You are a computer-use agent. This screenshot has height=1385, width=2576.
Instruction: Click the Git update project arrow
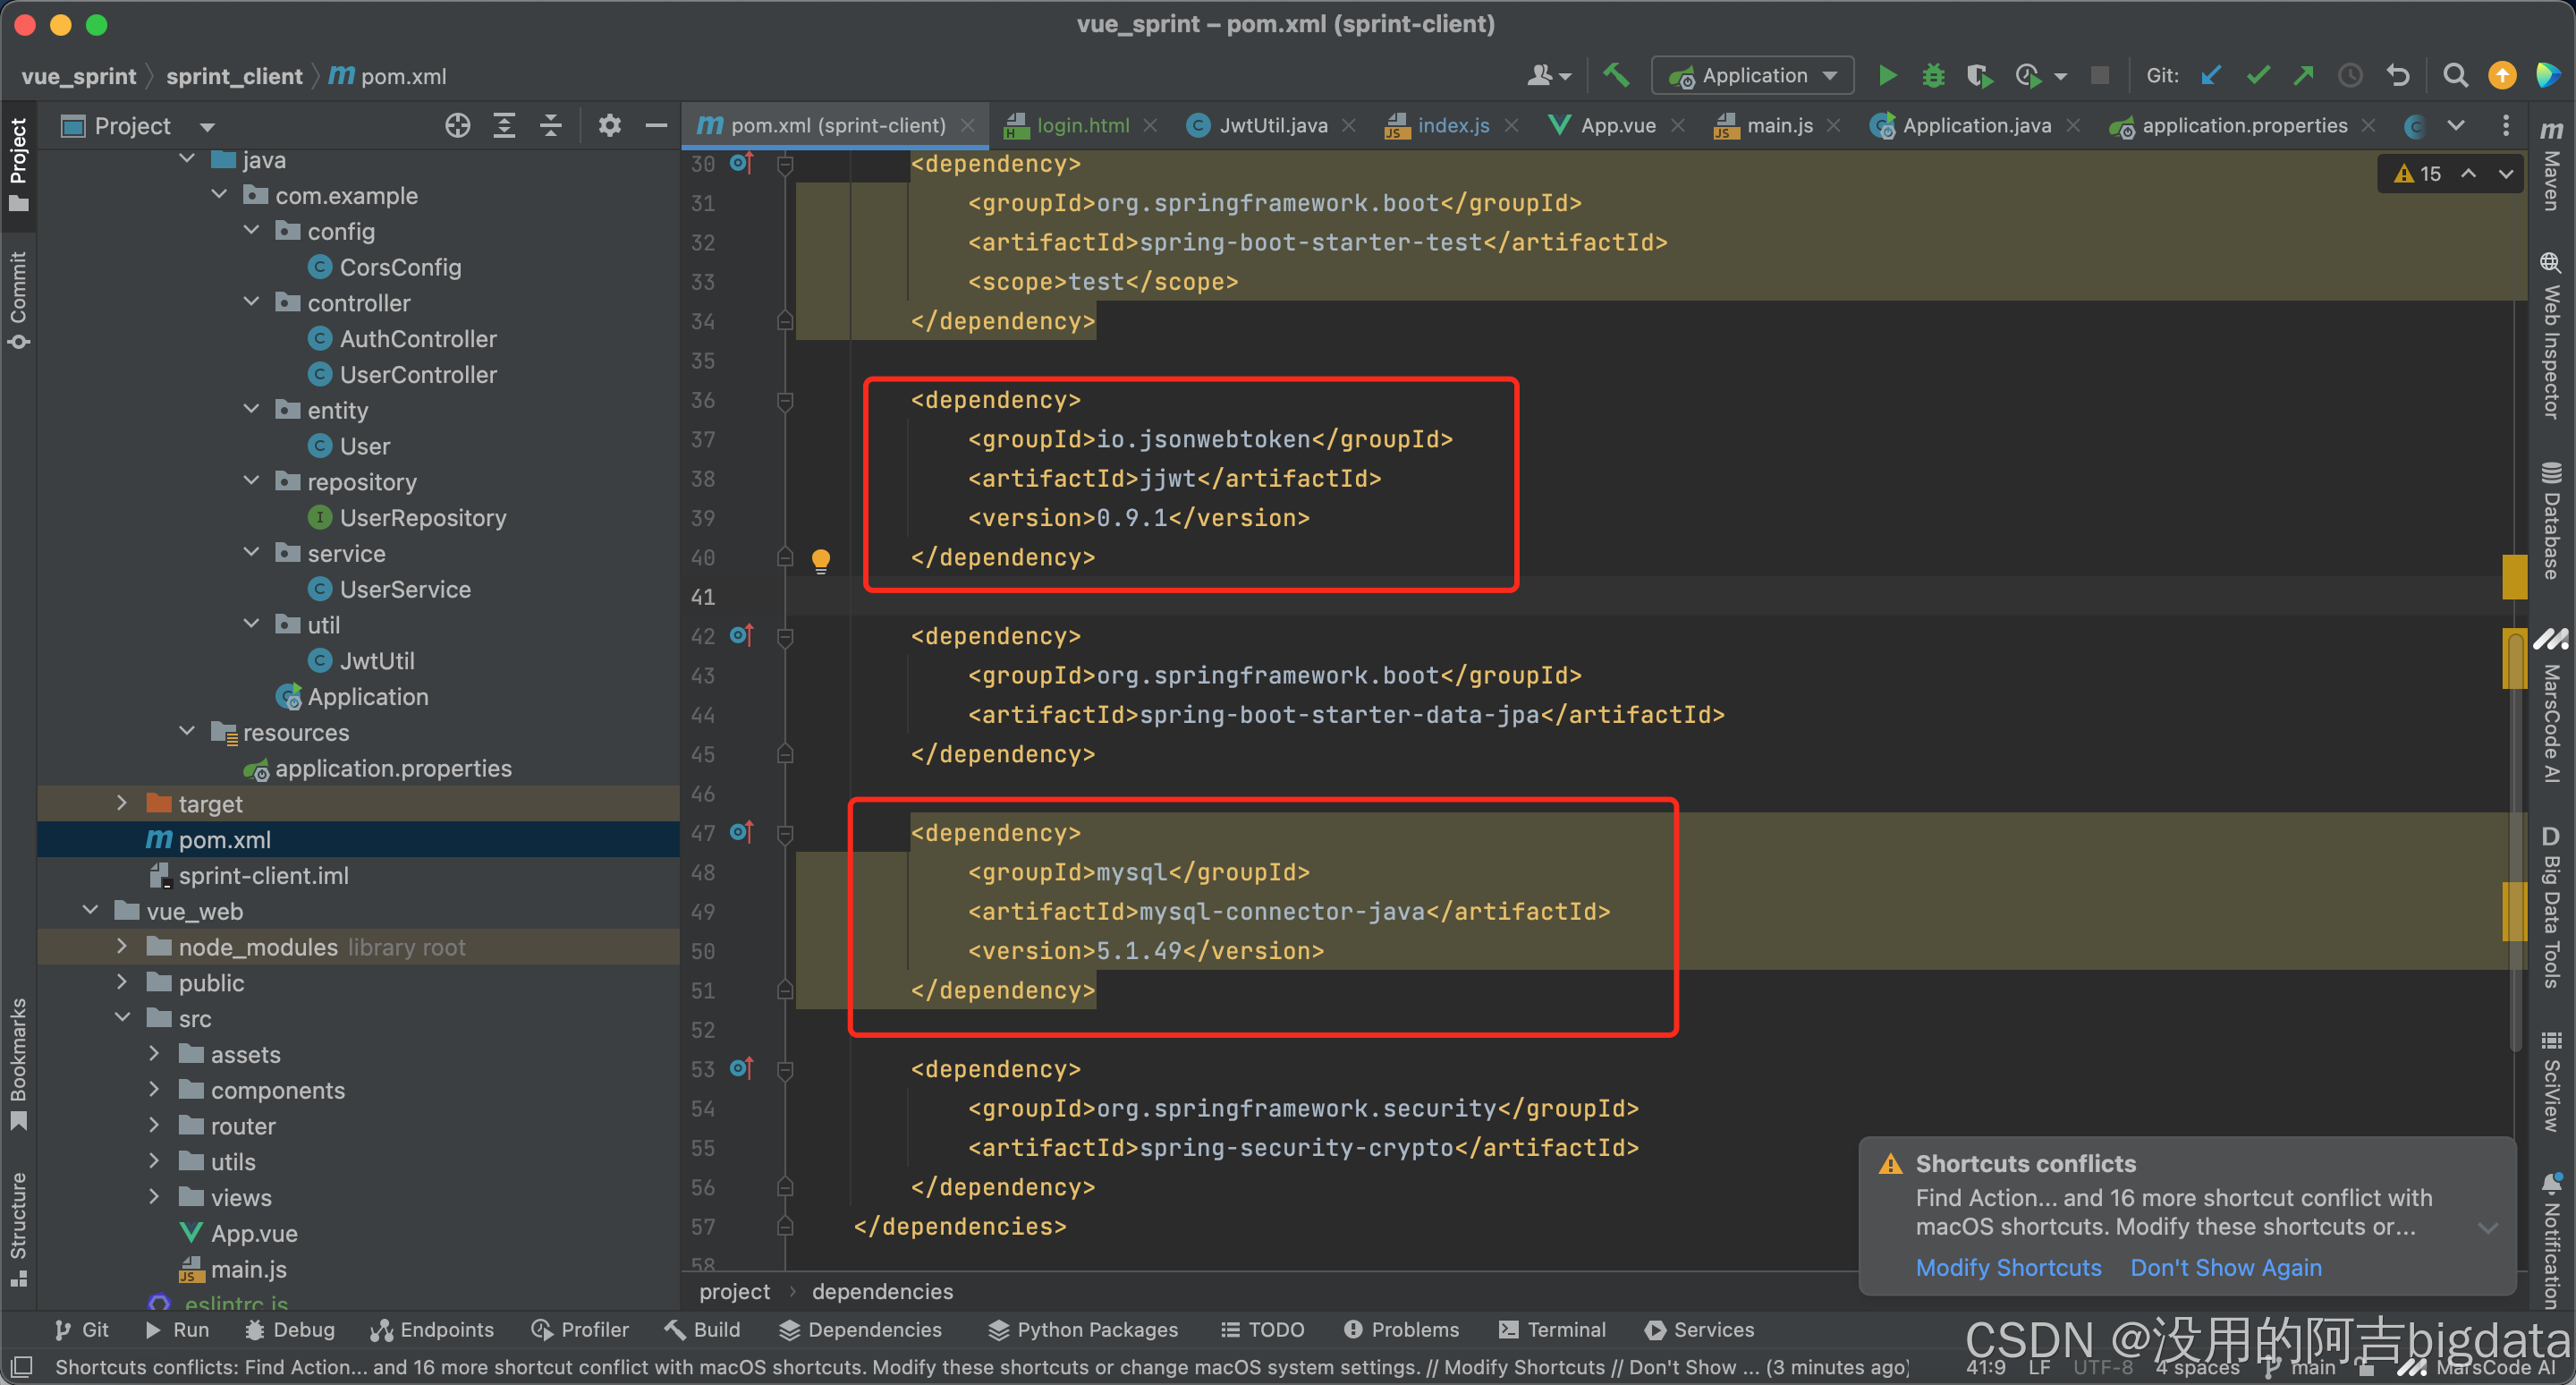[2211, 76]
